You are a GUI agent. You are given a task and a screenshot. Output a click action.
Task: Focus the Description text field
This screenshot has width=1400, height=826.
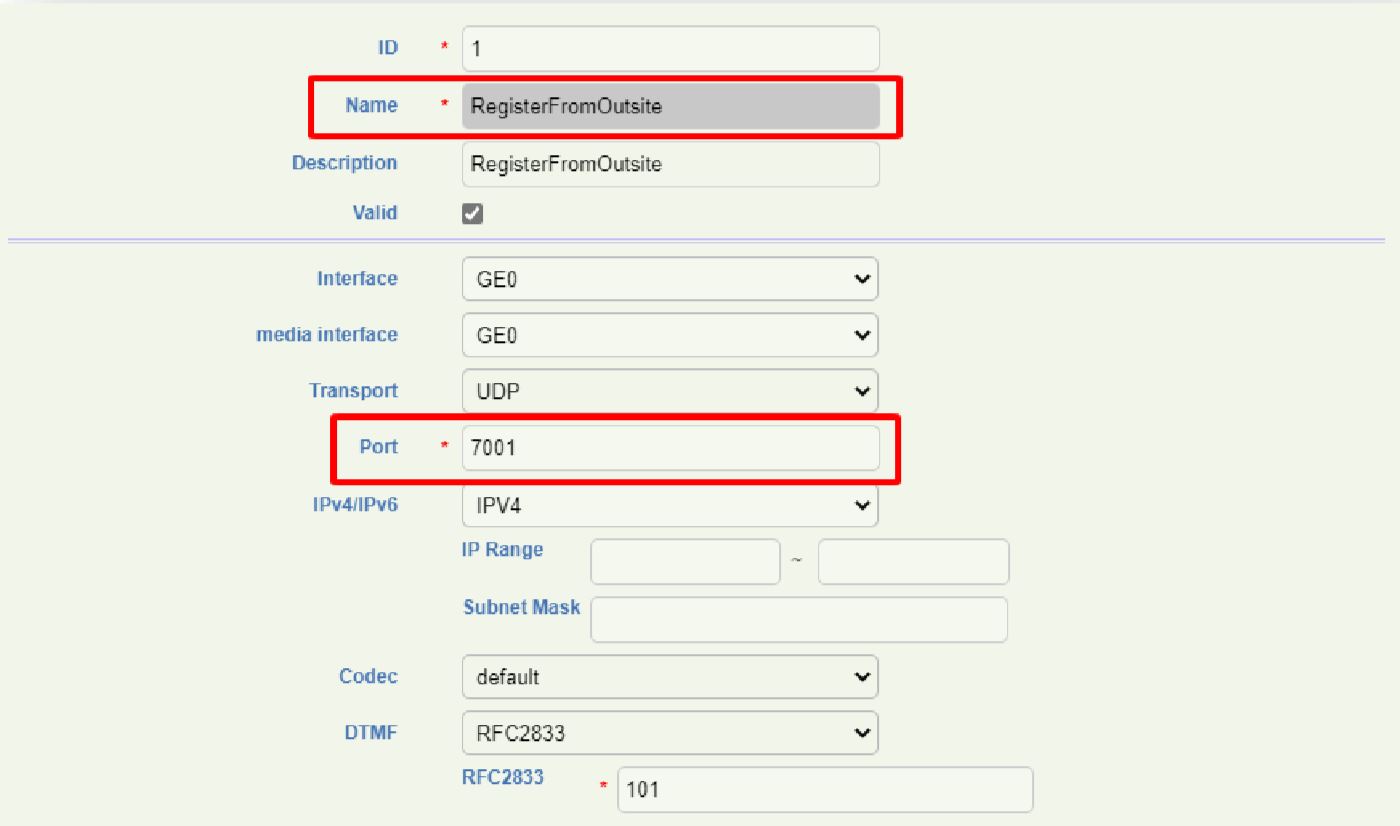click(x=670, y=164)
